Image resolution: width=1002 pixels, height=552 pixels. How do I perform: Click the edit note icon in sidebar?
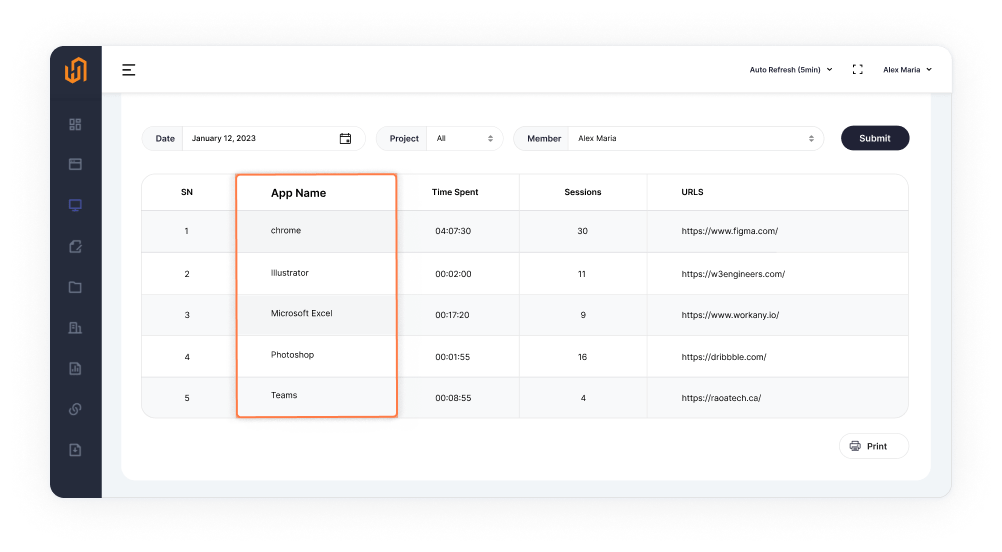[x=75, y=246]
